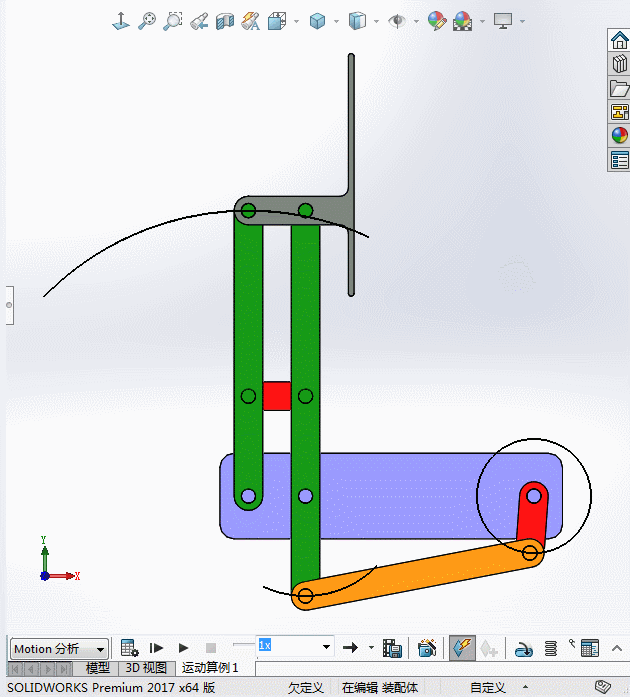The width and height of the screenshot is (630, 697).
Task: Click the Hide/Show Items icon
Action: click(357, 21)
